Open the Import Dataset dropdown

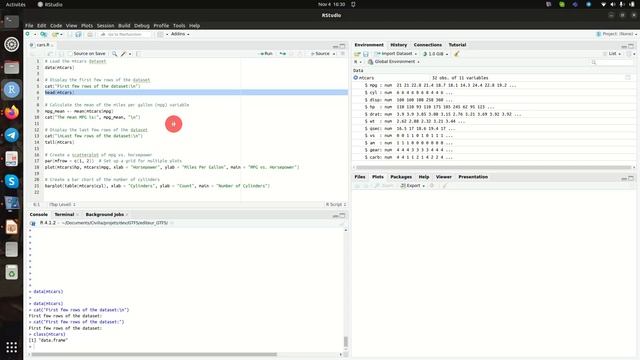396,54
